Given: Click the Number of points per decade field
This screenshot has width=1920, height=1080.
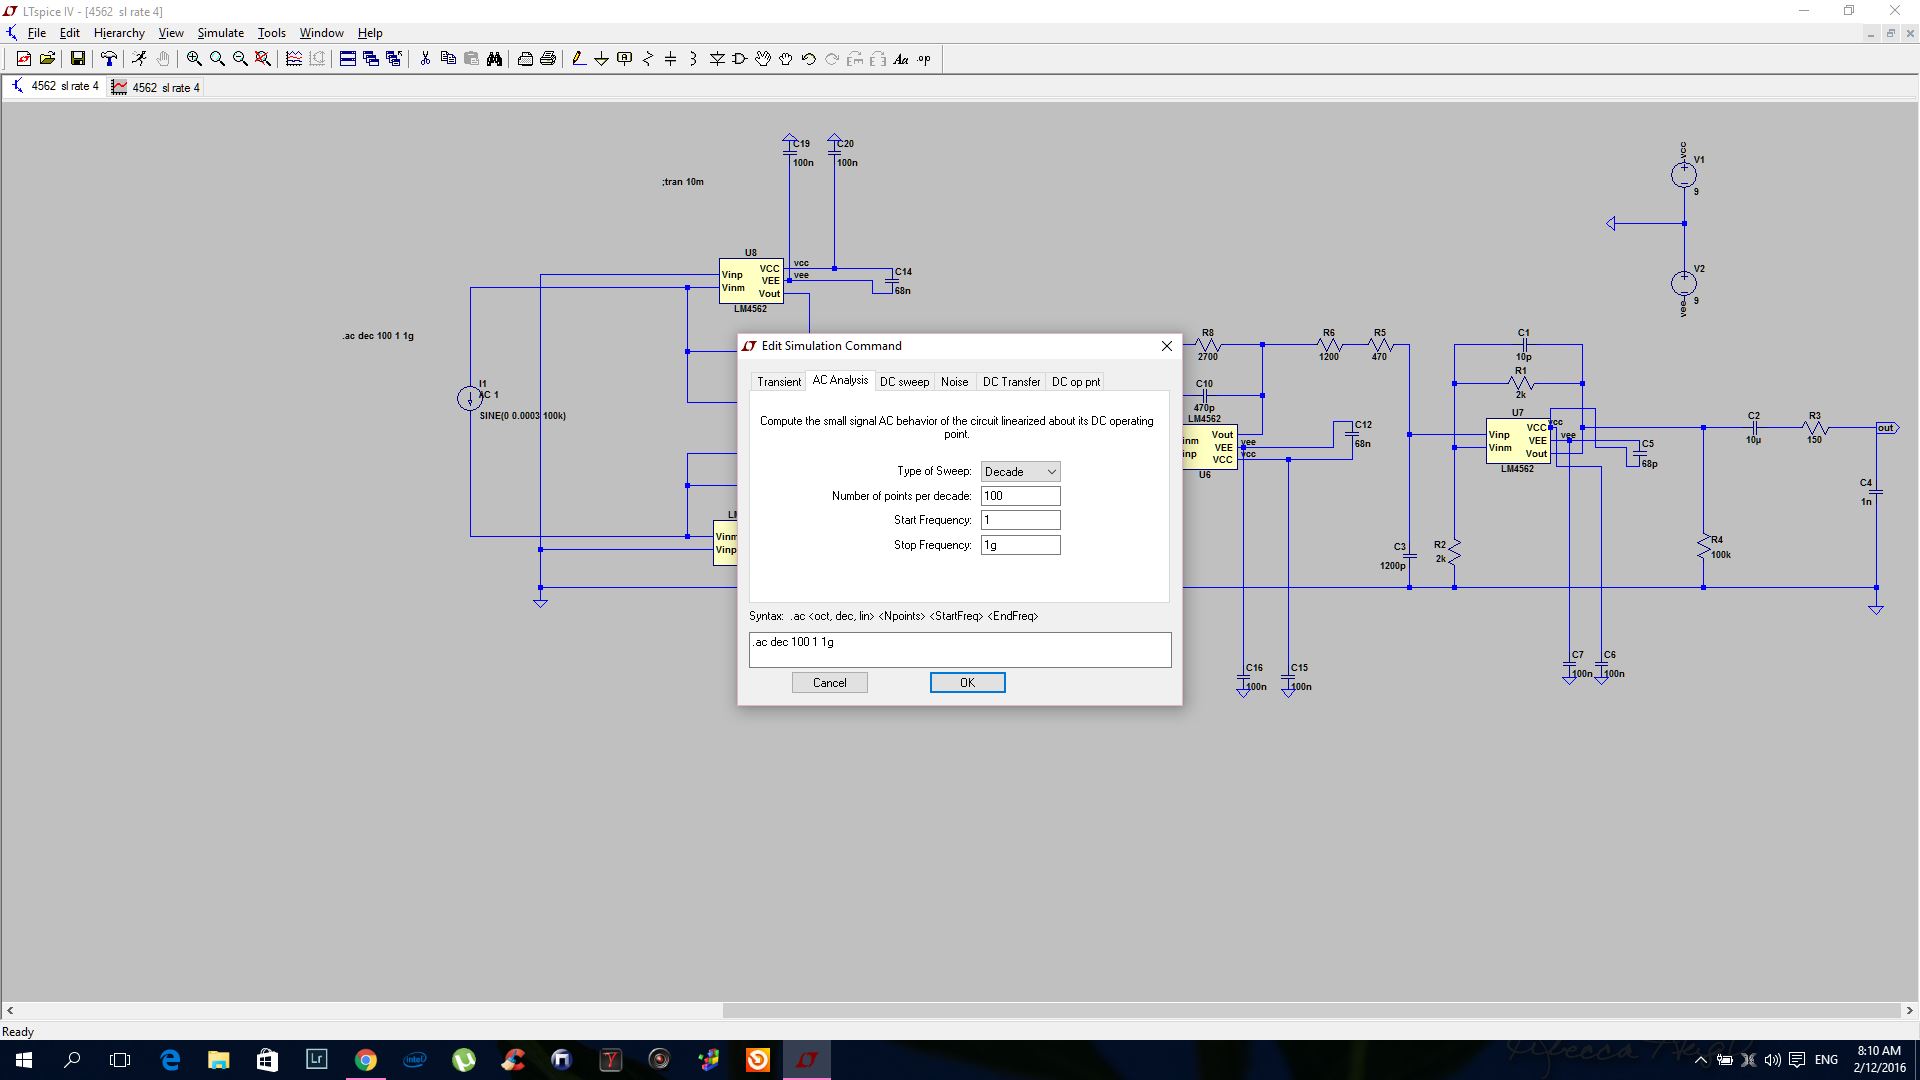Looking at the screenshot, I should coord(1020,496).
